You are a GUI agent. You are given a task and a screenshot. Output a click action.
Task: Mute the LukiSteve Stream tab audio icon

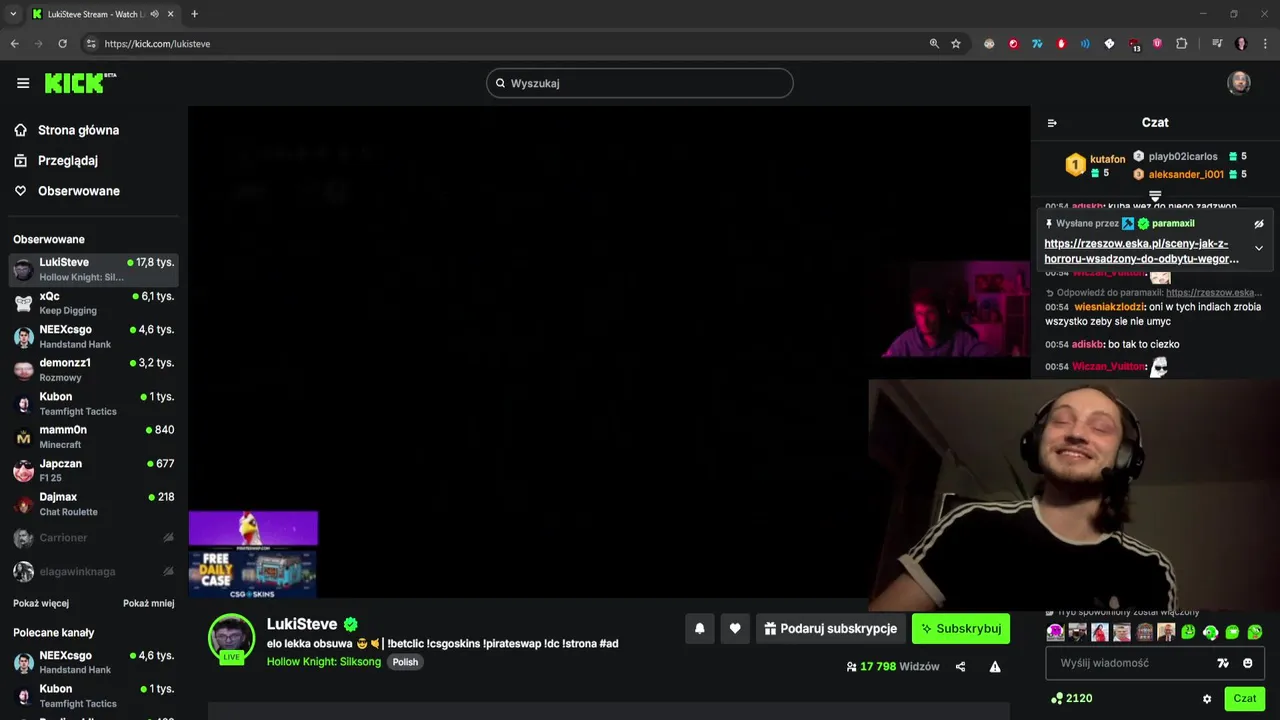[154, 14]
